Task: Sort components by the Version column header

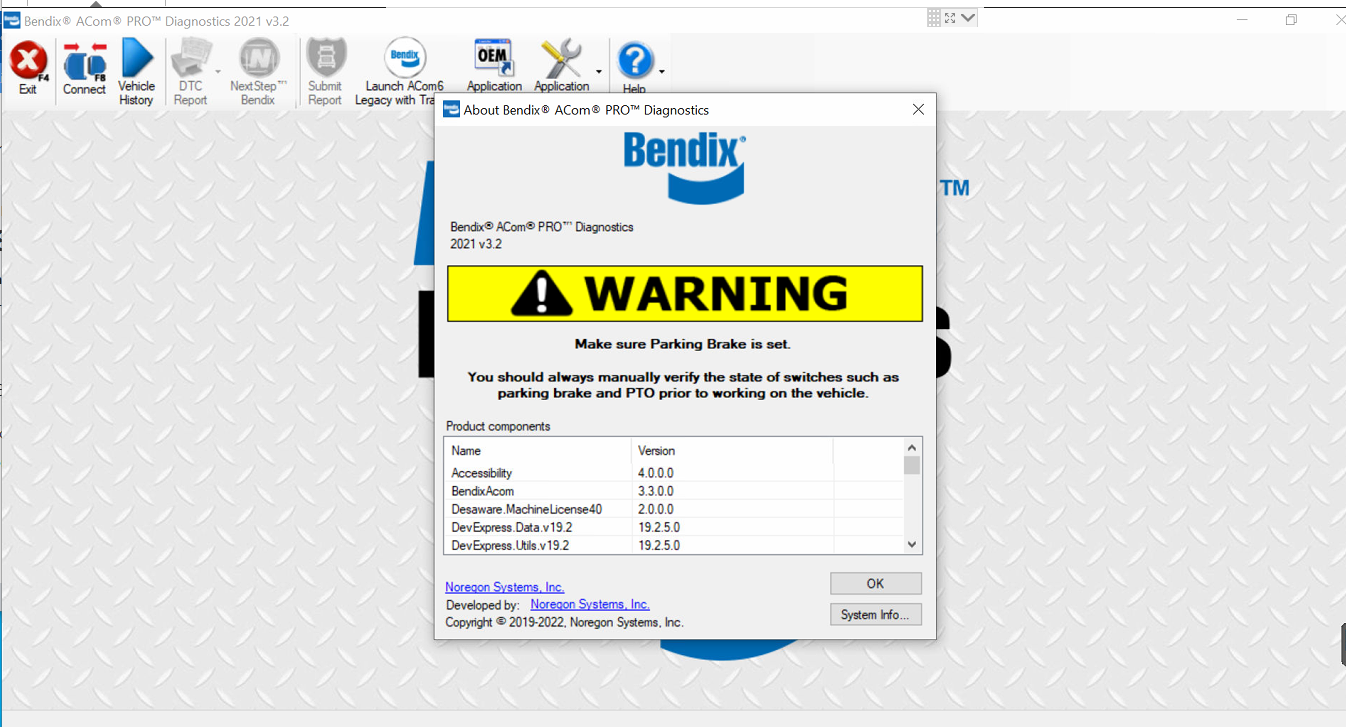Action: pyautogui.click(x=732, y=451)
